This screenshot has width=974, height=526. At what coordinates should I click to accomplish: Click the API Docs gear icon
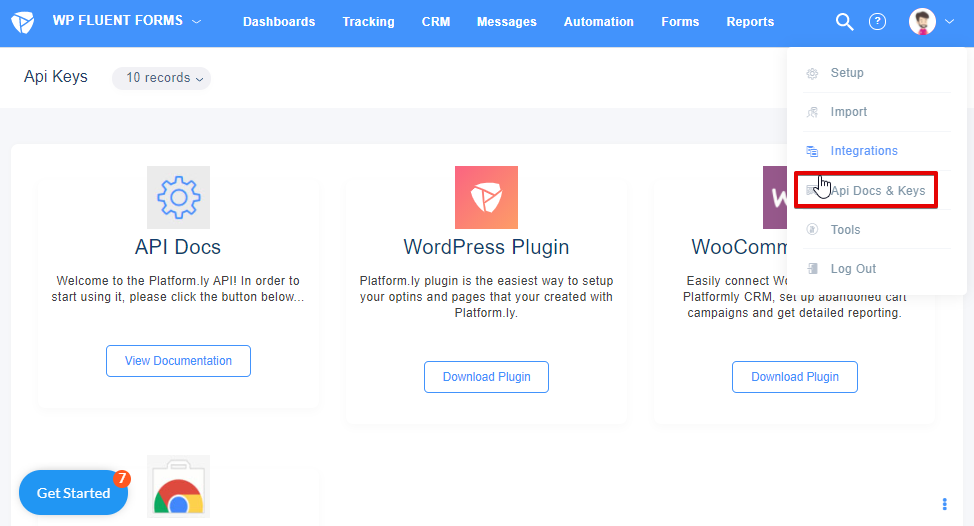[x=178, y=197]
